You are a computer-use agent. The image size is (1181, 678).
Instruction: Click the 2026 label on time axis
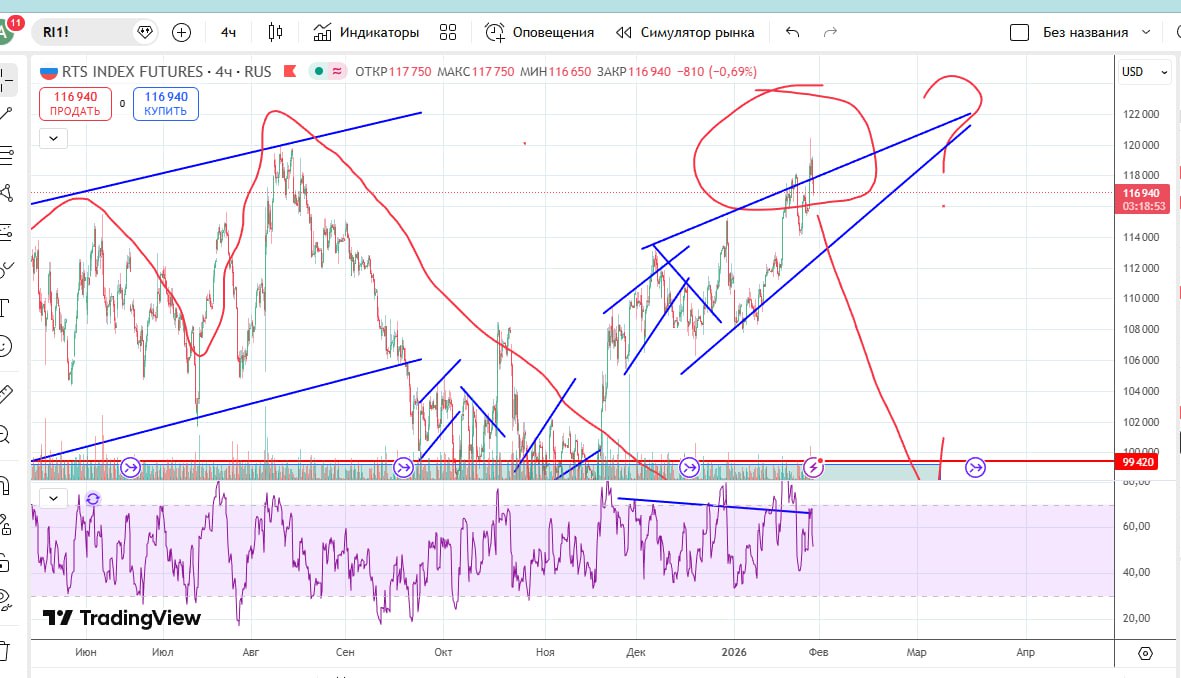(x=734, y=652)
